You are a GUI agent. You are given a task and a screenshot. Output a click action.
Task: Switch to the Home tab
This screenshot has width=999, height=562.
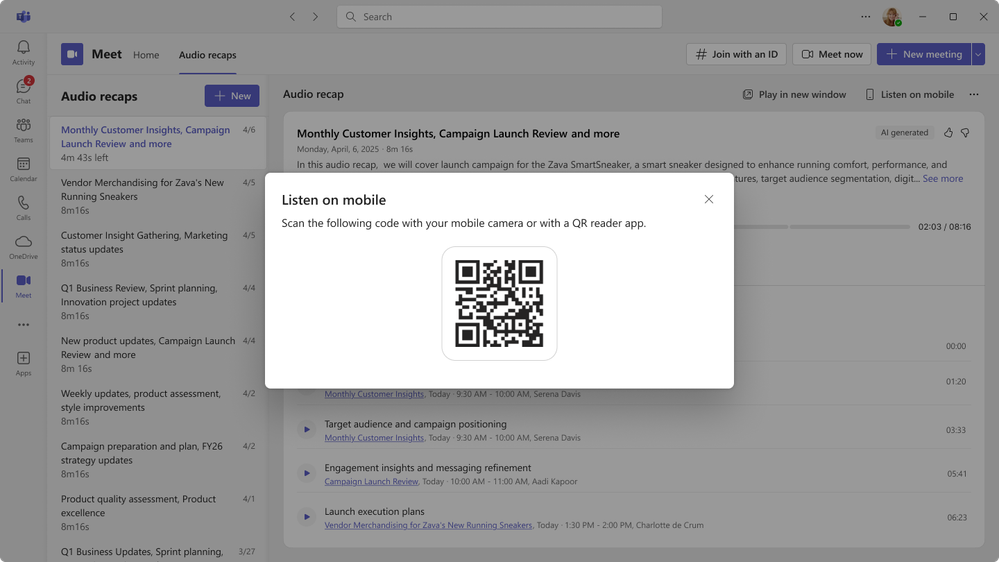(x=146, y=55)
